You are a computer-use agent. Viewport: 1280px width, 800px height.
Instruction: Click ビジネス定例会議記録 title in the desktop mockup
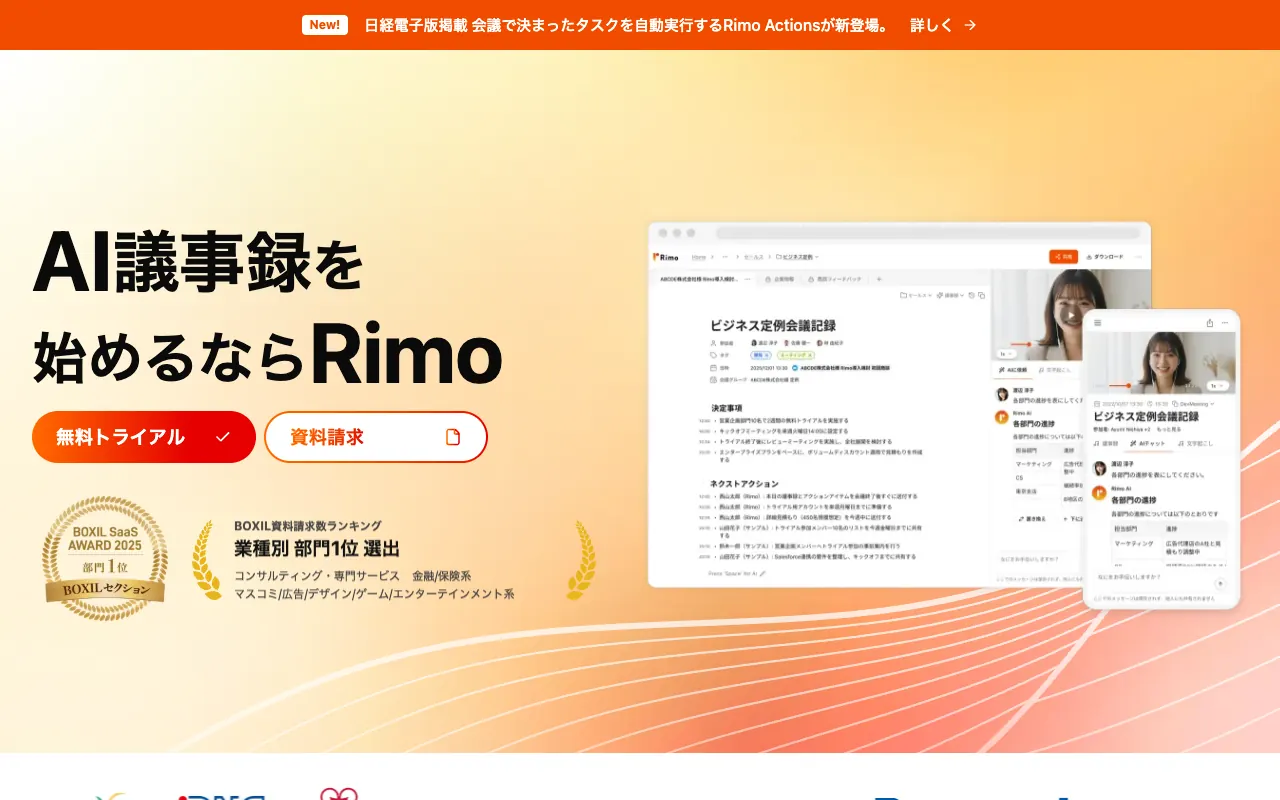point(773,325)
